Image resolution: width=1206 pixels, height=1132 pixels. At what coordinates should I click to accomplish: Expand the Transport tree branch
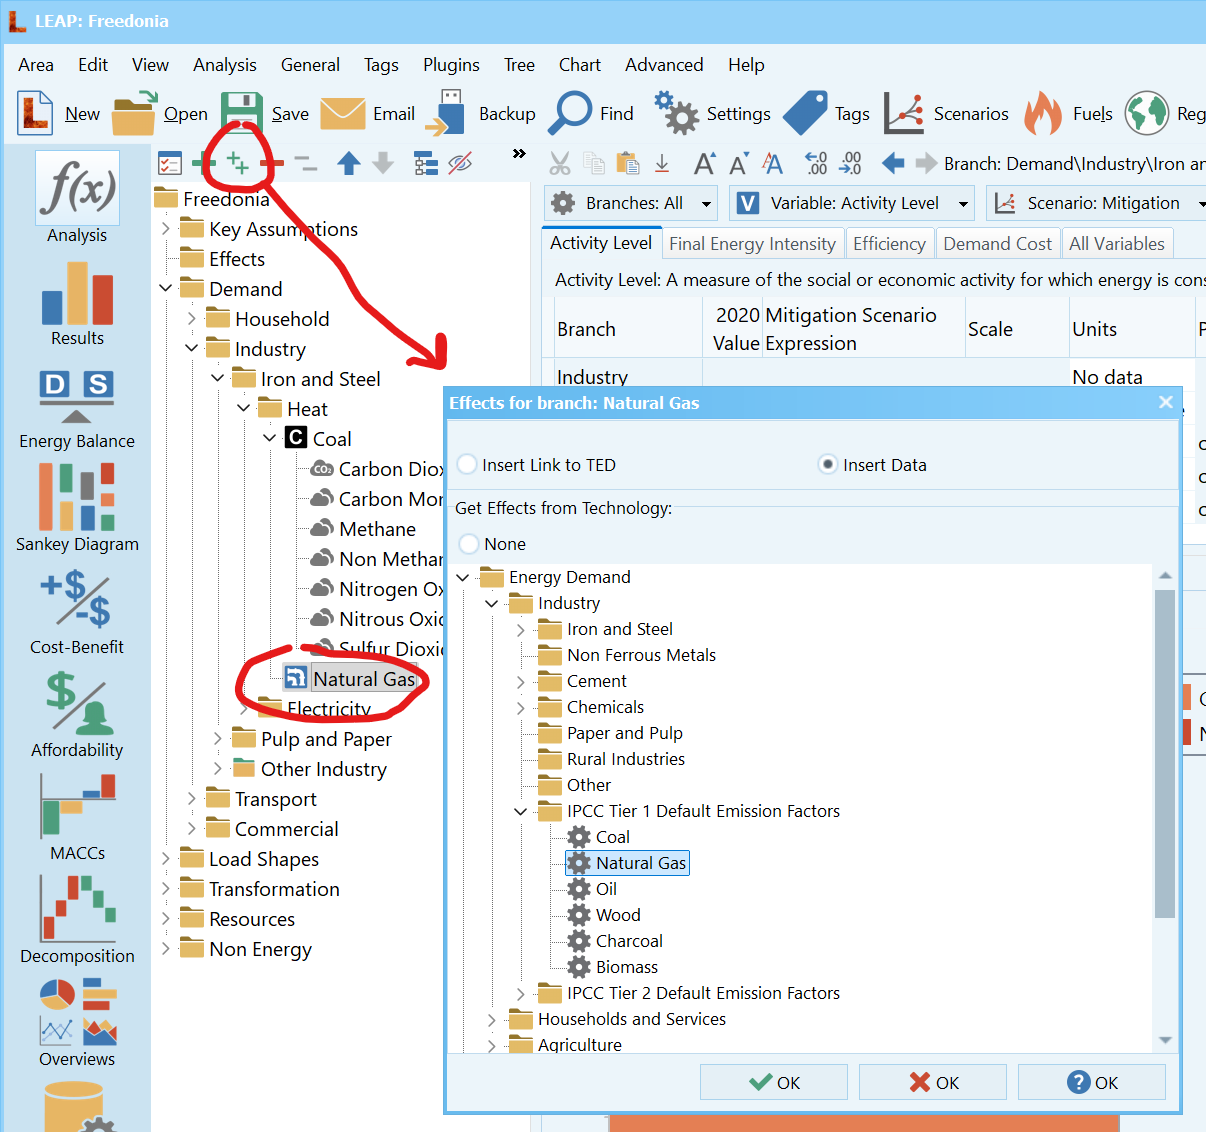click(x=192, y=799)
